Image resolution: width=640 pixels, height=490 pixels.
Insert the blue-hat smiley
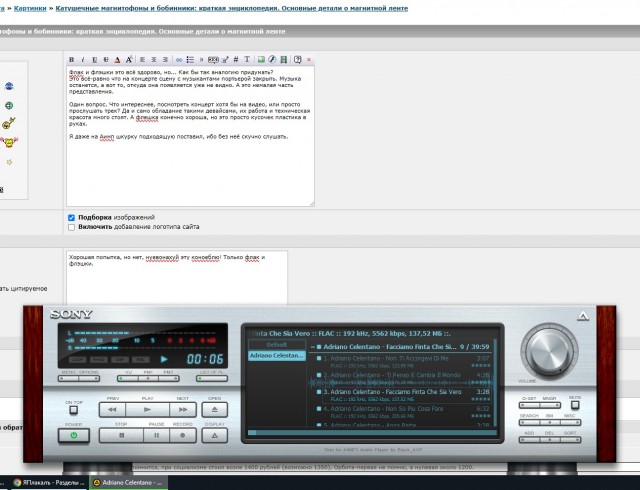[9, 86]
